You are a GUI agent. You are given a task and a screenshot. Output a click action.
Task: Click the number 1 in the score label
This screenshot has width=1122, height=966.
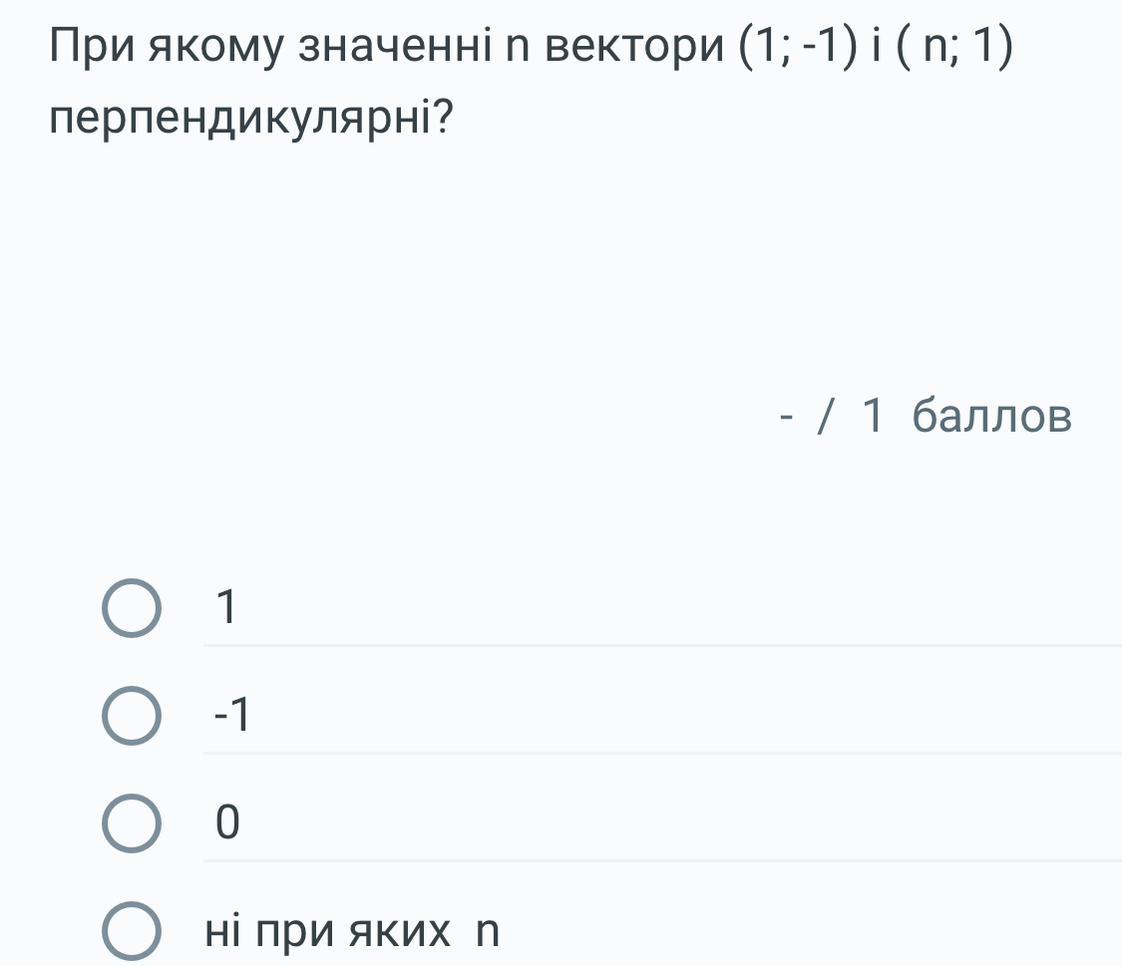(x=872, y=417)
